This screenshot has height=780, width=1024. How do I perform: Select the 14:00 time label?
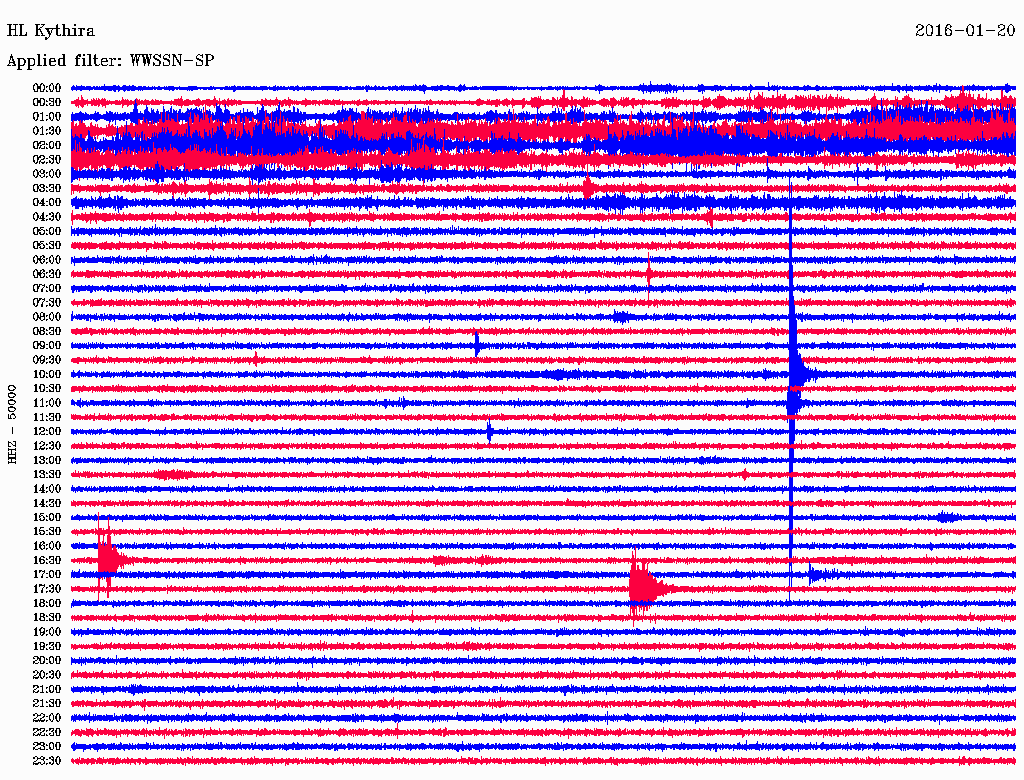tap(47, 489)
